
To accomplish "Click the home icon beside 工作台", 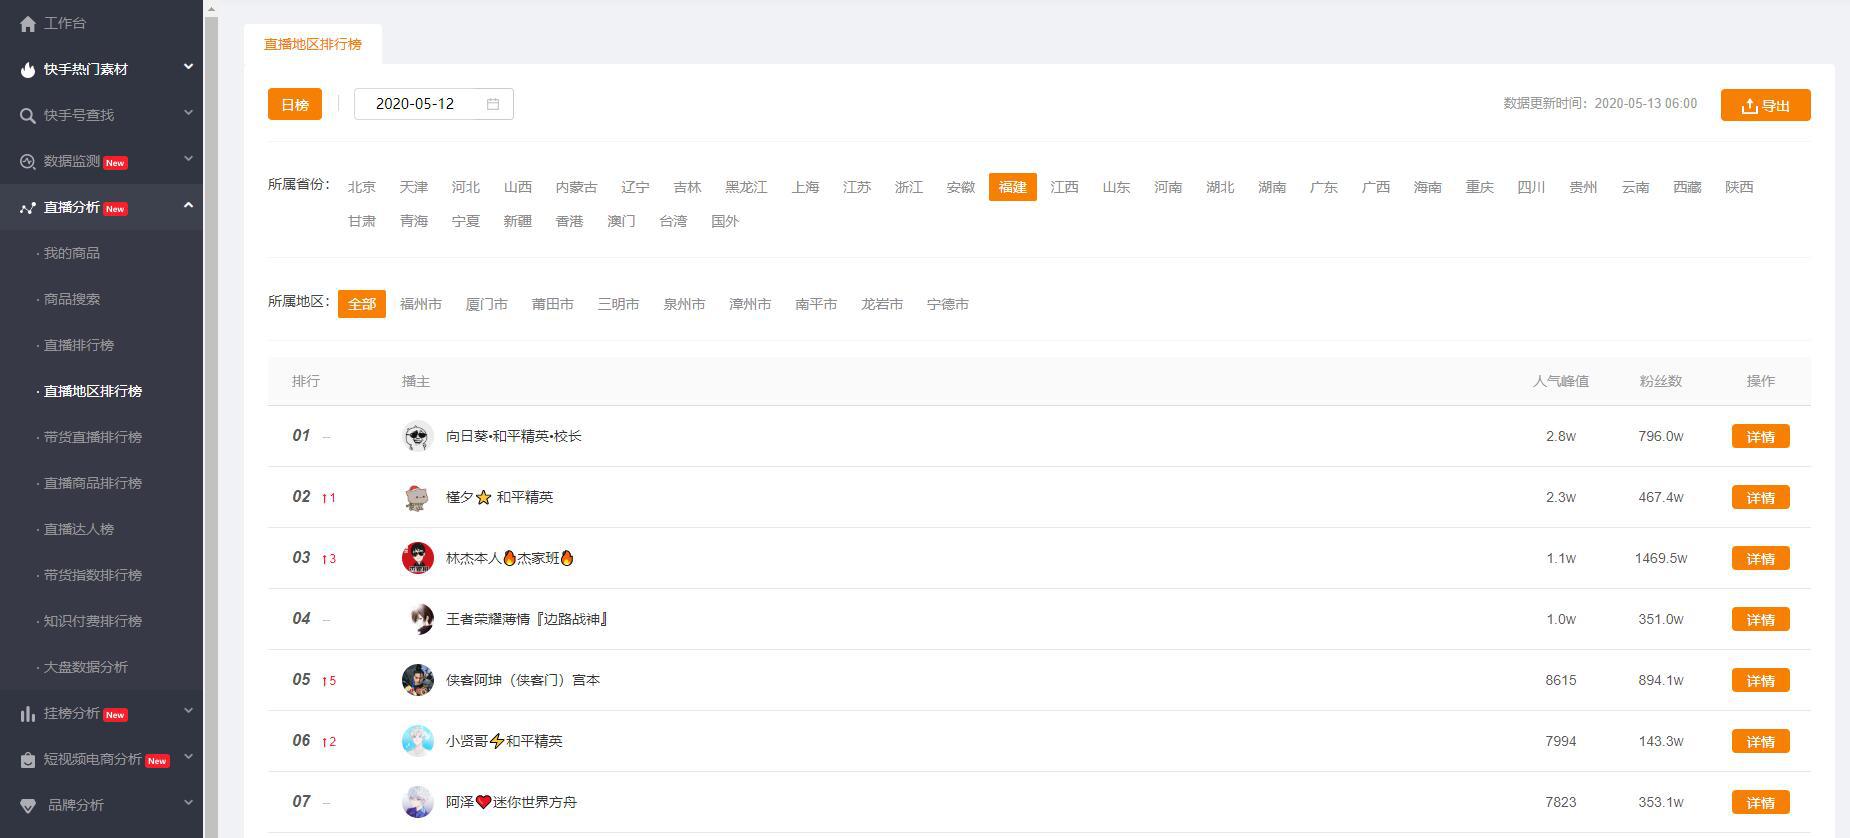I will pos(27,24).
